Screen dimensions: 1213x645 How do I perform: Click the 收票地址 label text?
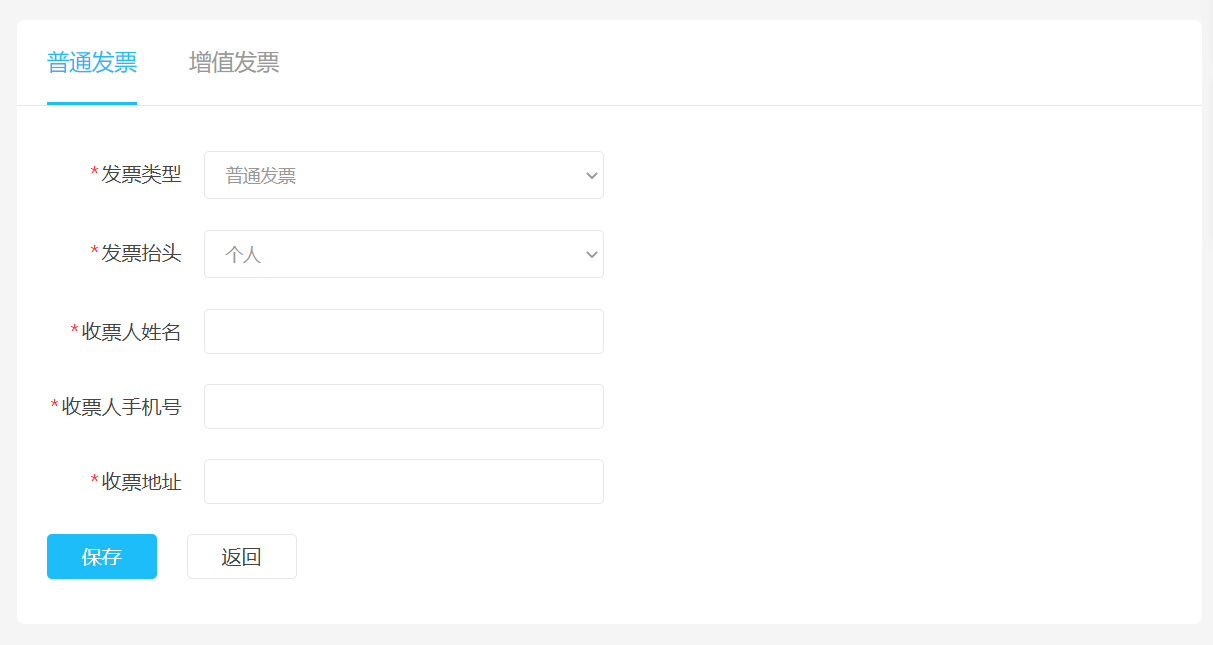tap(141, 482)
